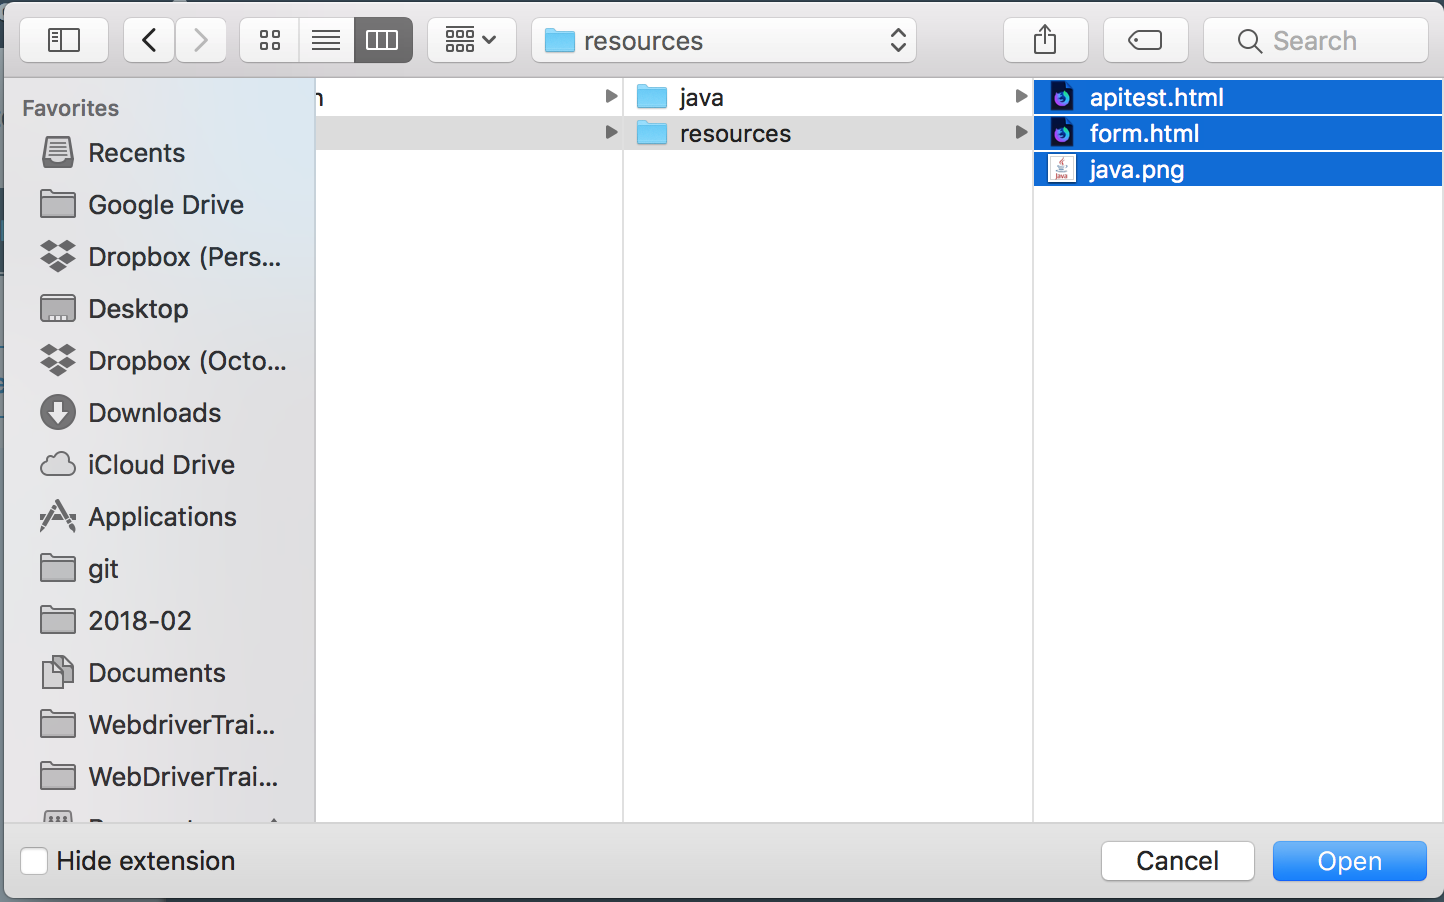
Task: Open Downloads in the sidebar
Action: pos(154,413)
